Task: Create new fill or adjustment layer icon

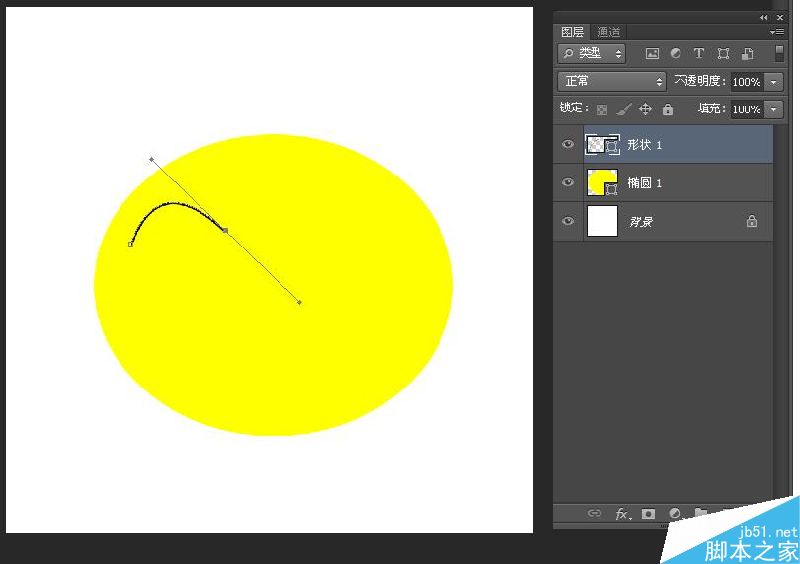Action: click(x=675, y=513)
